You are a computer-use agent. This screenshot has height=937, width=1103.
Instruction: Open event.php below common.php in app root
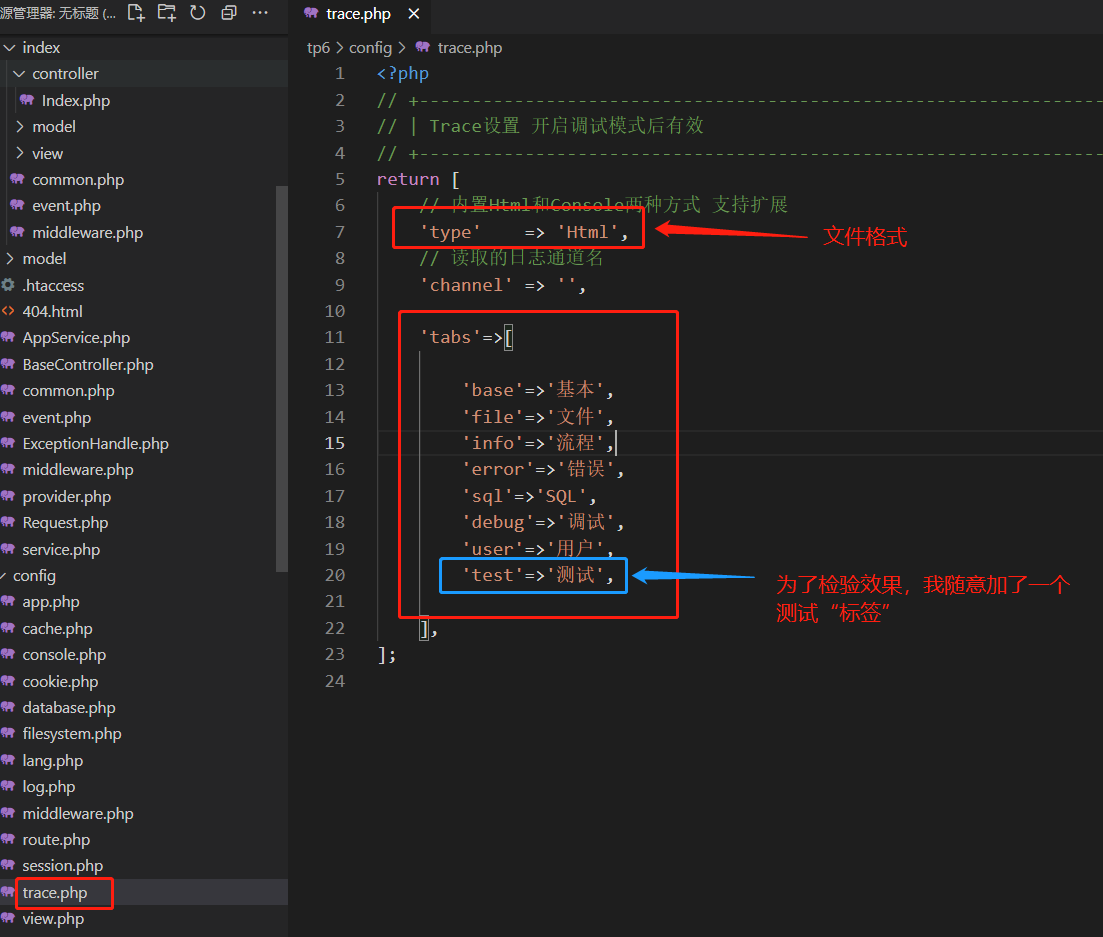[x=56, y=418]
